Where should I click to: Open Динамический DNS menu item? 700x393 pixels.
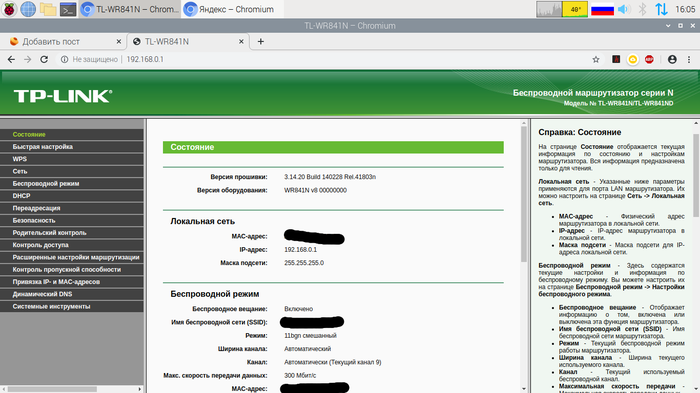click(71, 294)
